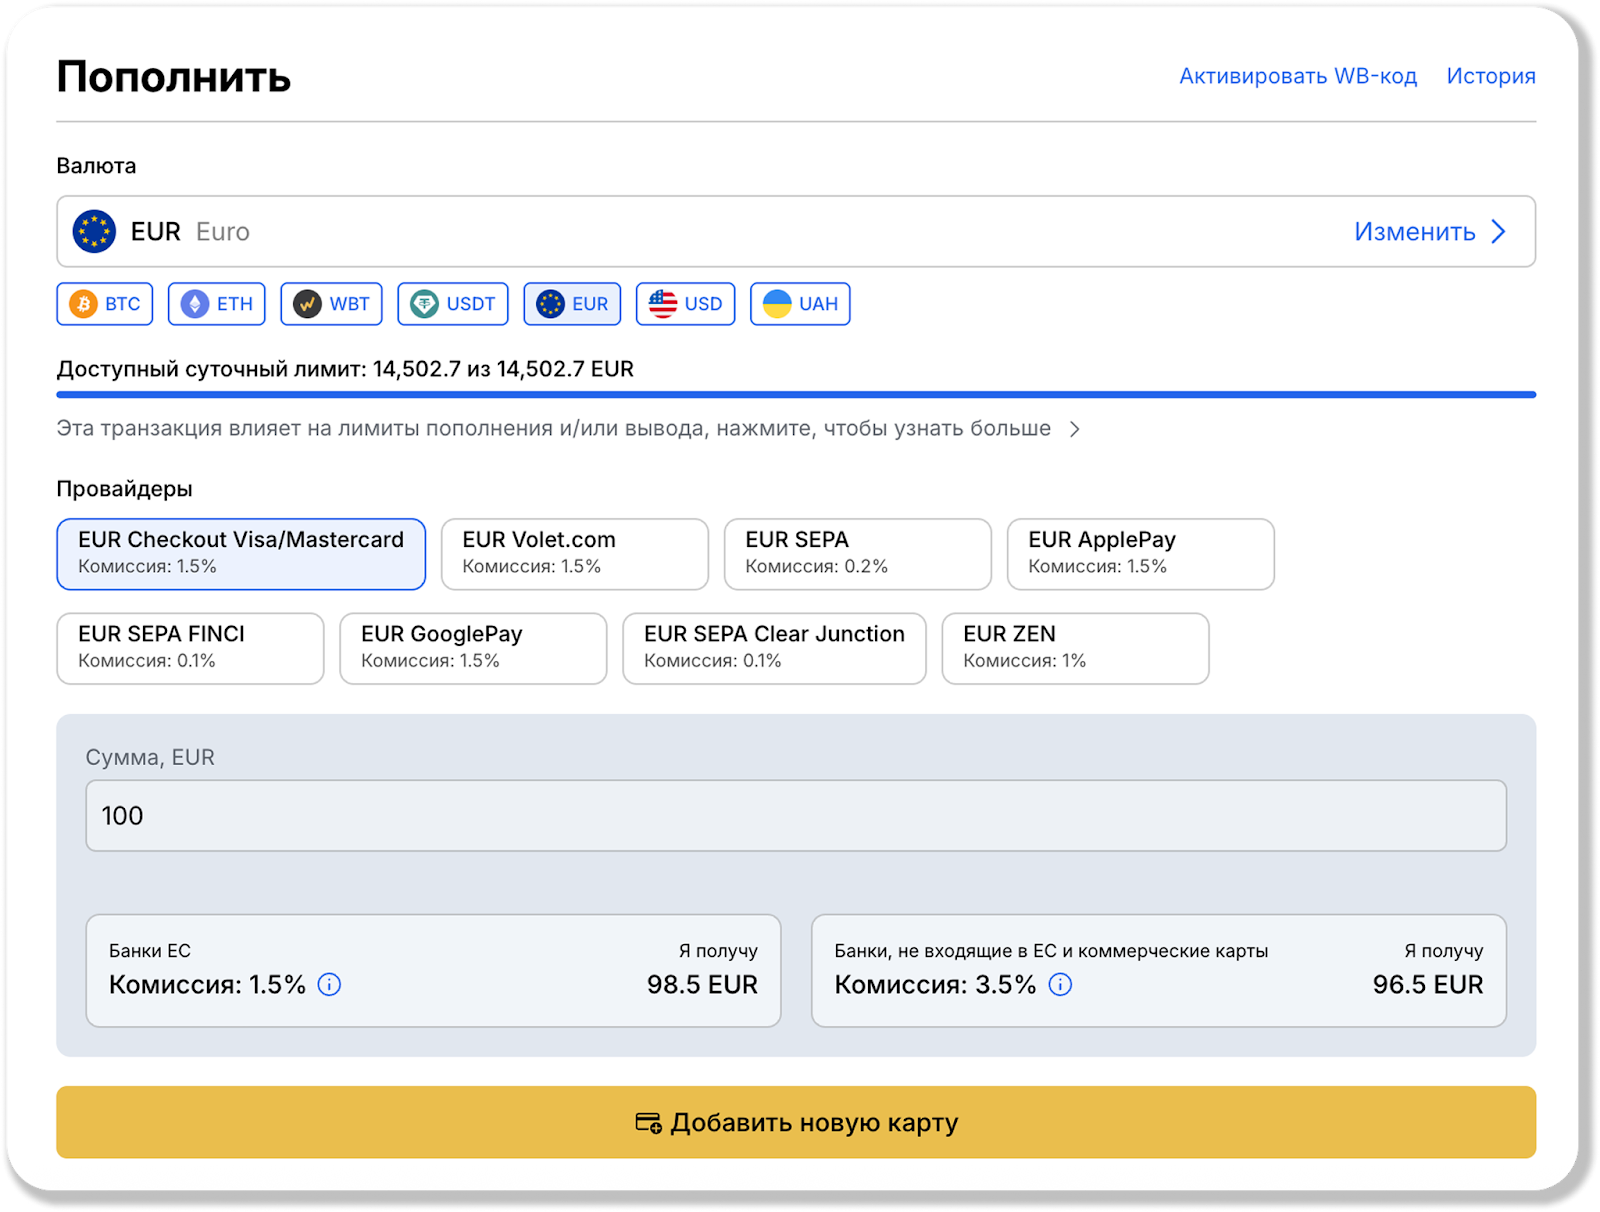This screenshot has height=1212, width=1600.
Task: Select the EUR ZEN provider
Action: [x=1075, y=648]
